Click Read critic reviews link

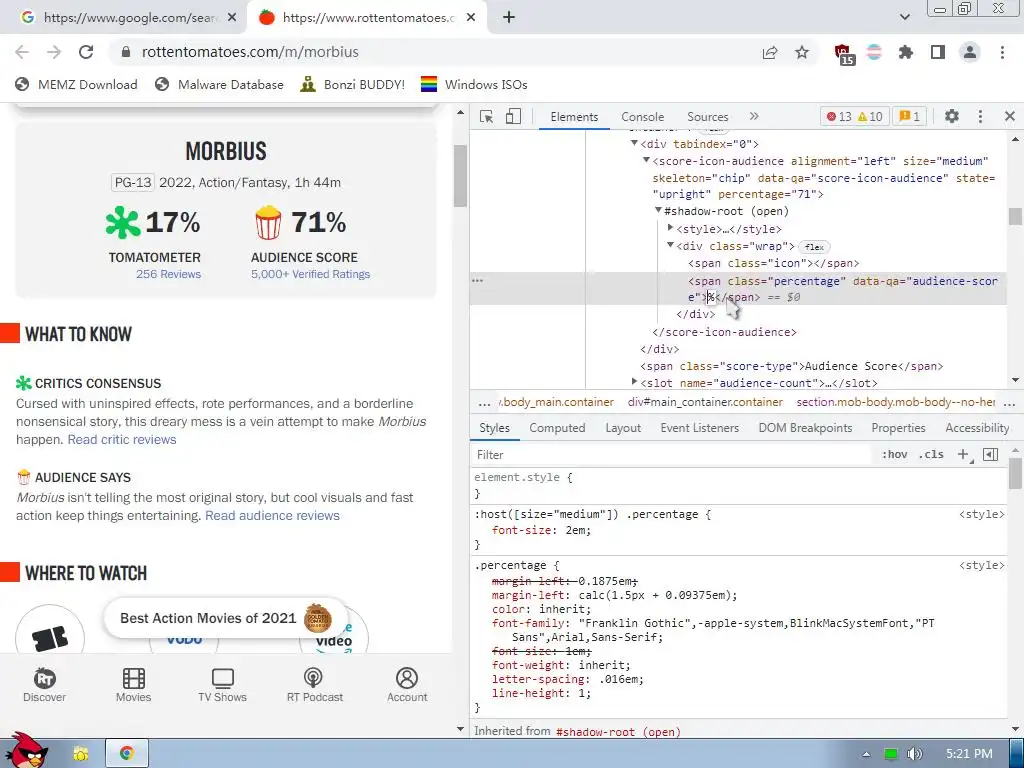(x=122, y=440)
